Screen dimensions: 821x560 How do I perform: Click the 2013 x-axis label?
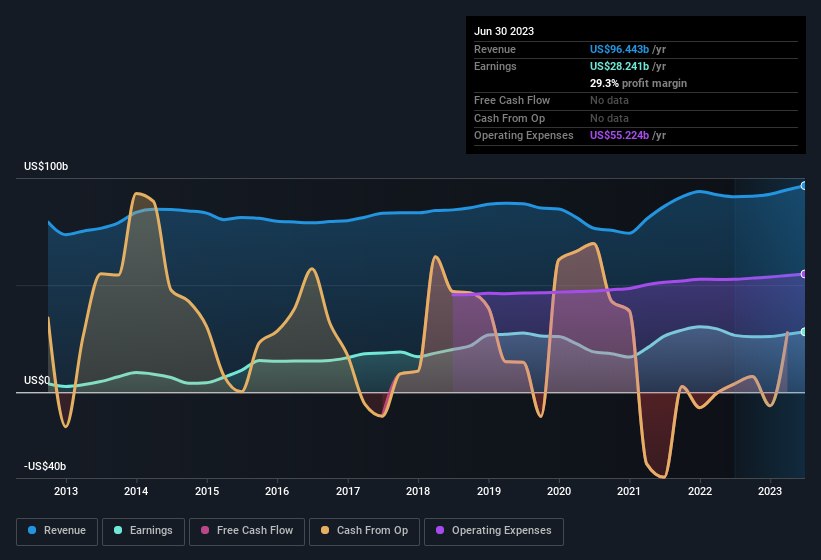[66, 491]
